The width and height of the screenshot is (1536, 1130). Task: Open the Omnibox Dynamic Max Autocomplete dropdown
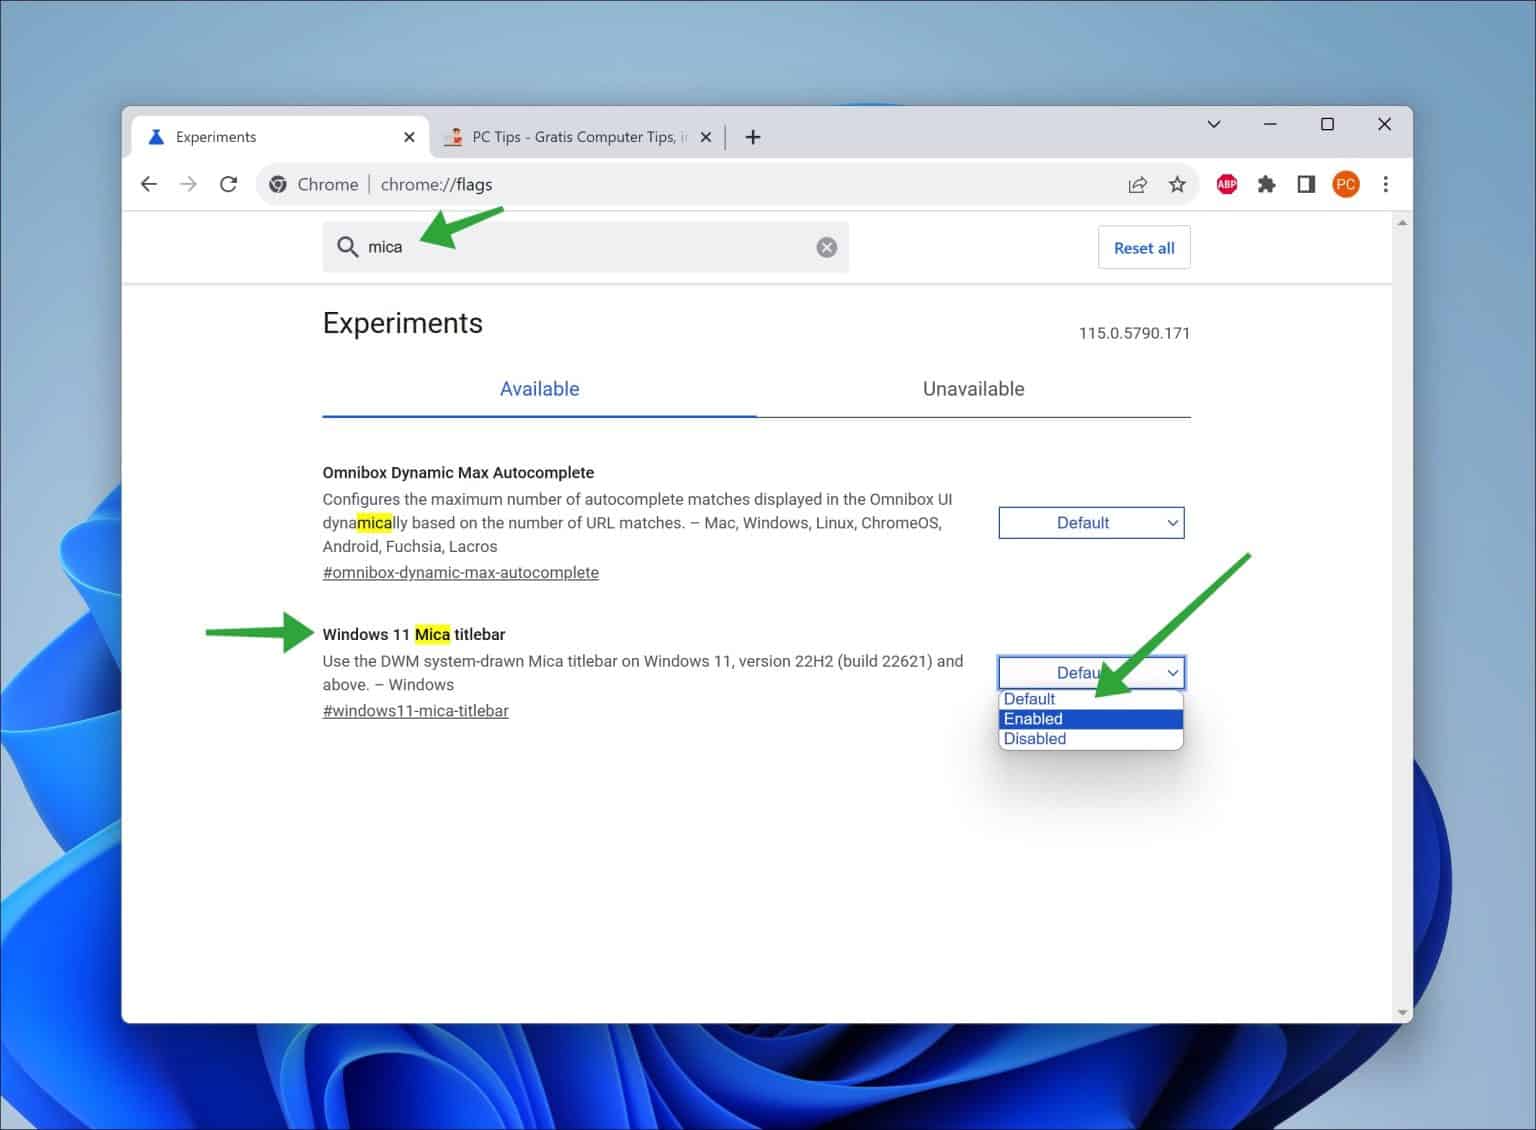pyautogui.click(x=1091, y=522)
